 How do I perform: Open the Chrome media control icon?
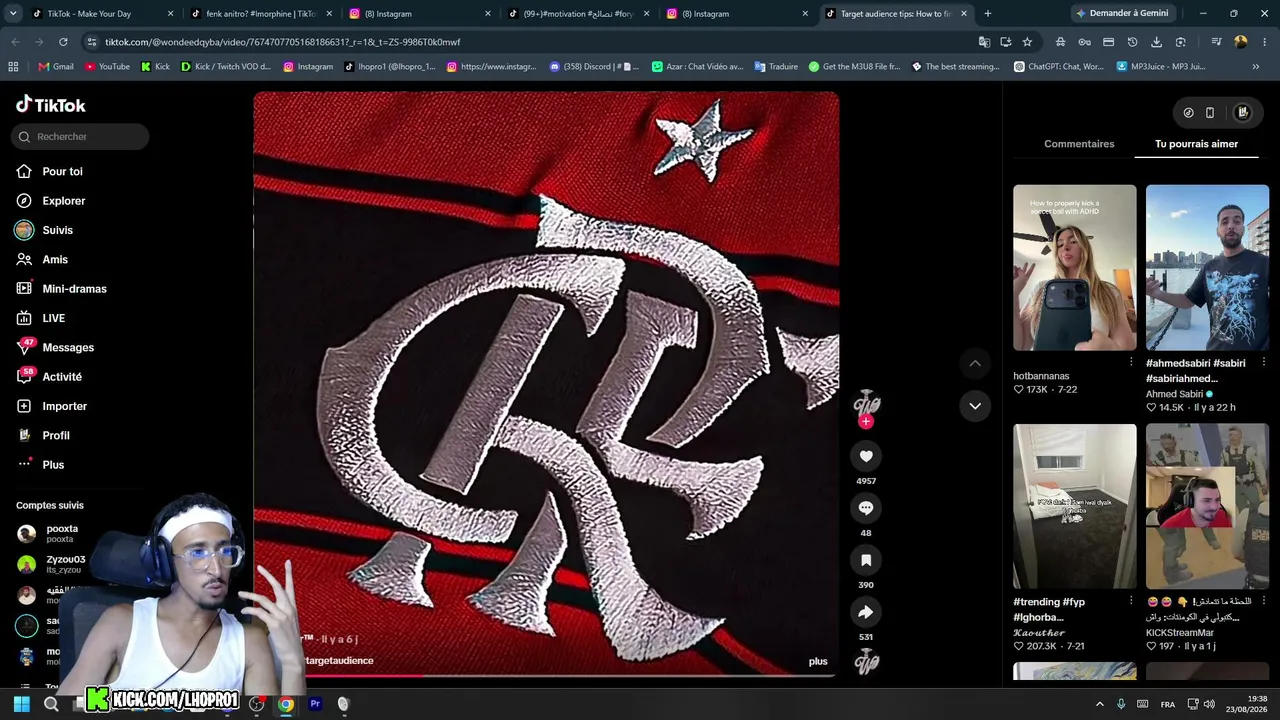point(1216,42)
